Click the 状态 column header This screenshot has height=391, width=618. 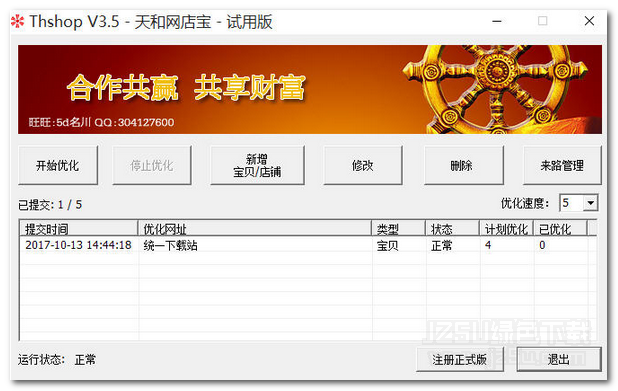[x=452, y=229]
